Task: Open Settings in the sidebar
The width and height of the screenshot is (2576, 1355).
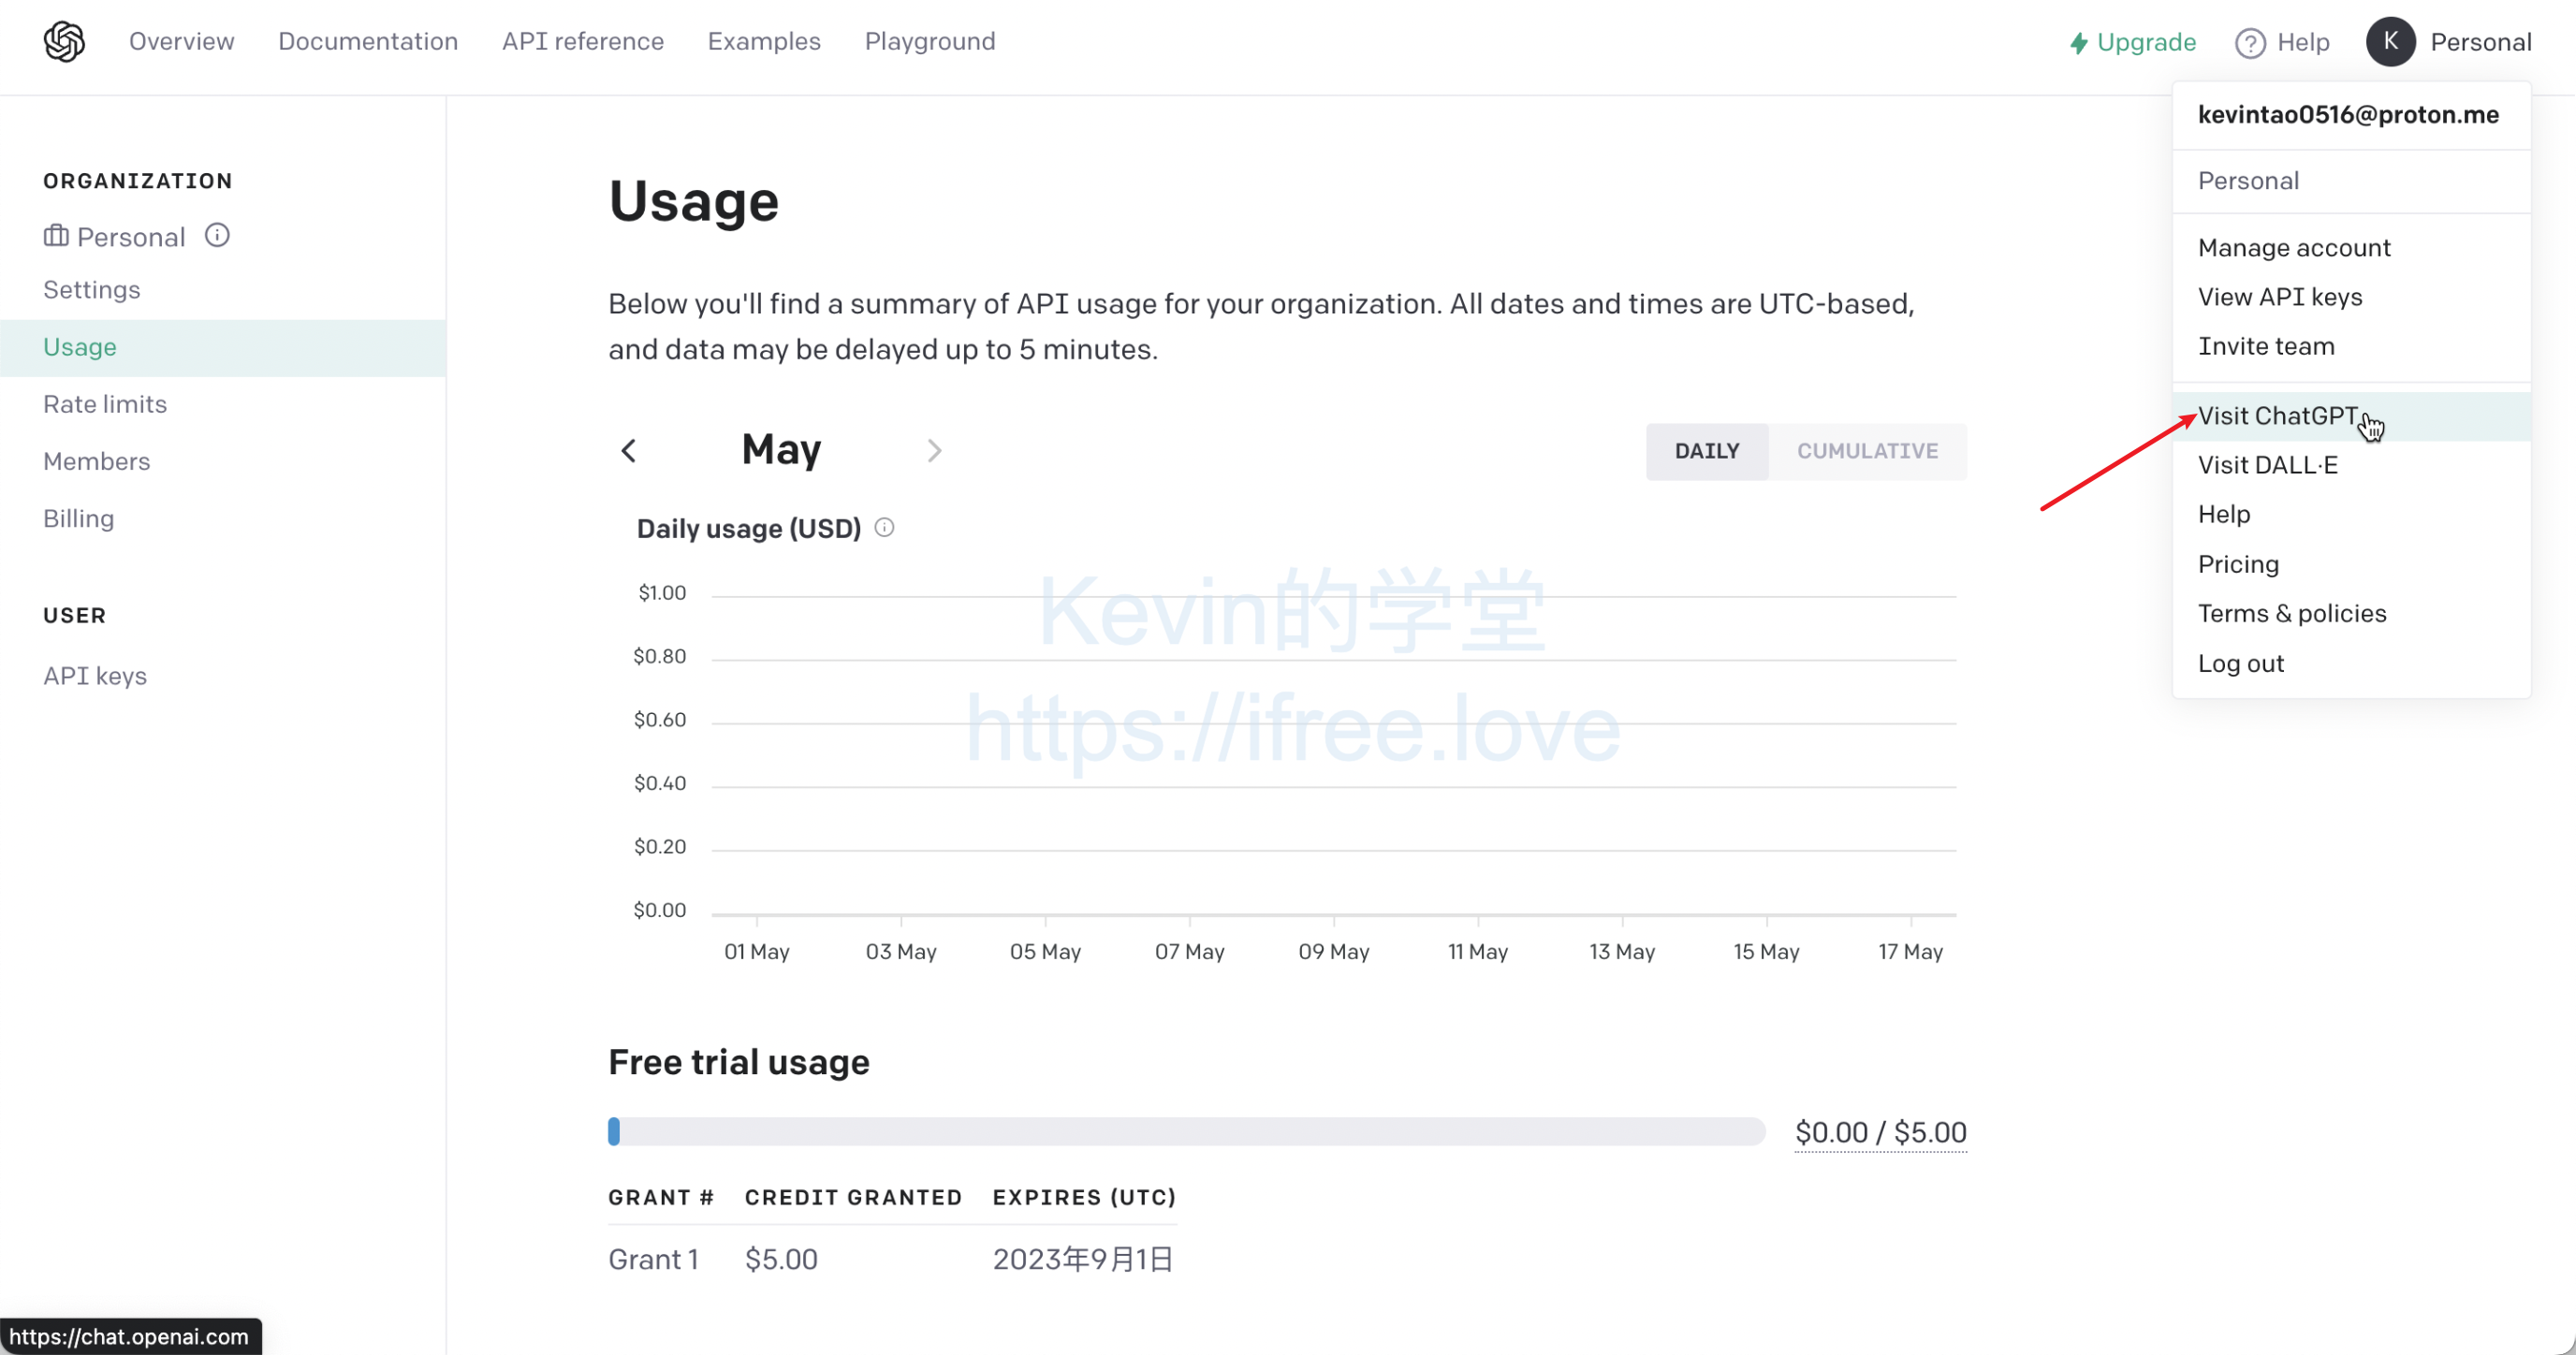Action: [92, 290]
